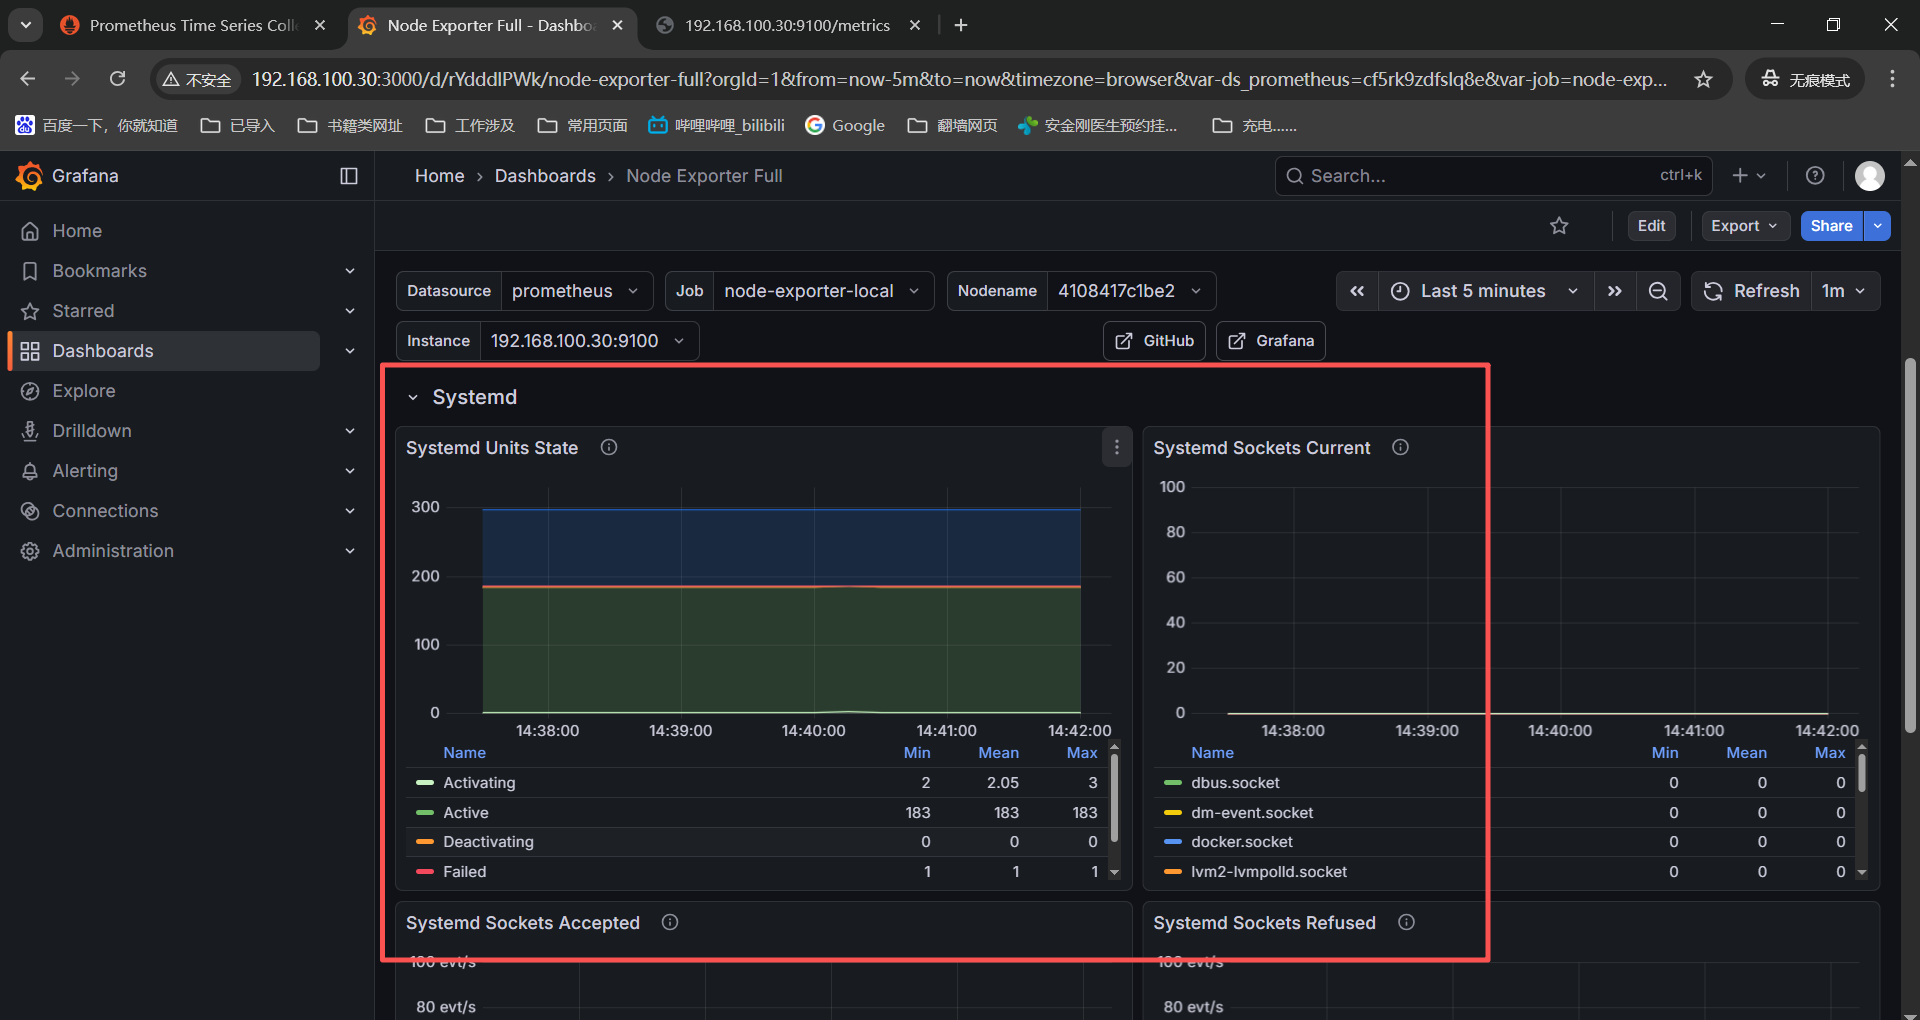Image resolution: width=1920 pixels, height=1020 pixels.
Task: Open the add new plus menu
Action: (x=1749, y=176)
